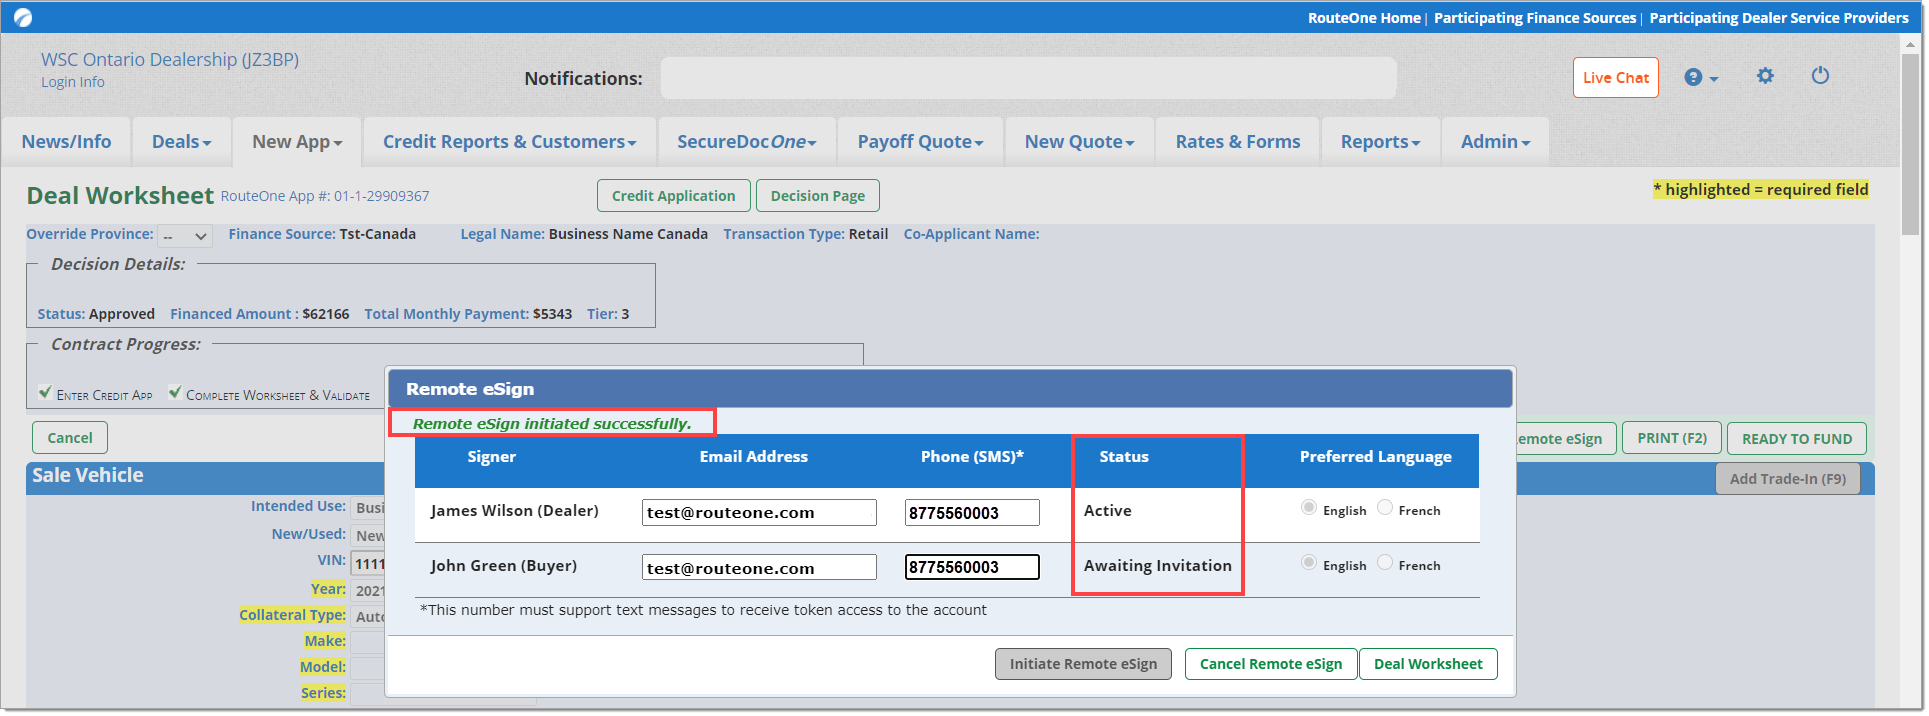Select French for John Green (Buyer)
Viewport: 1929px width, 716px height.
coord(1384,563)
